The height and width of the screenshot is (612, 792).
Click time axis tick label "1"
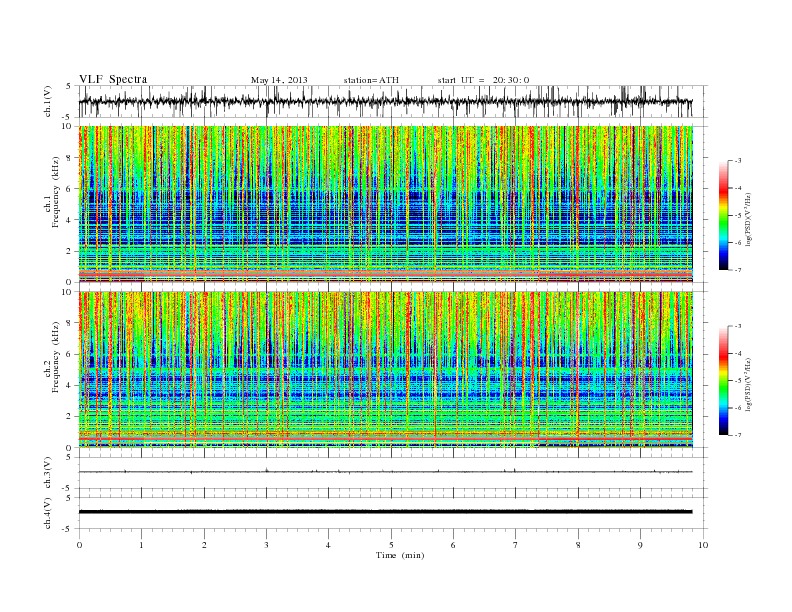click(141, 545)
